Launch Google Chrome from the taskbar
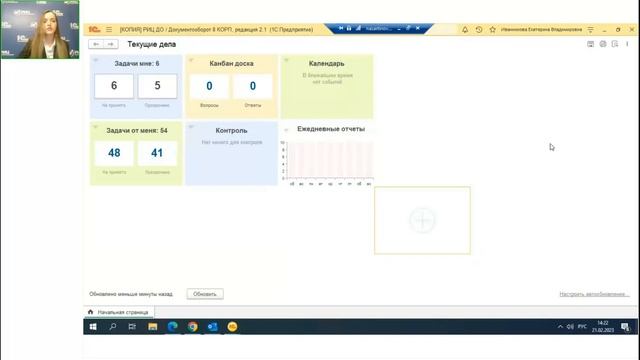 coord(193,327)
